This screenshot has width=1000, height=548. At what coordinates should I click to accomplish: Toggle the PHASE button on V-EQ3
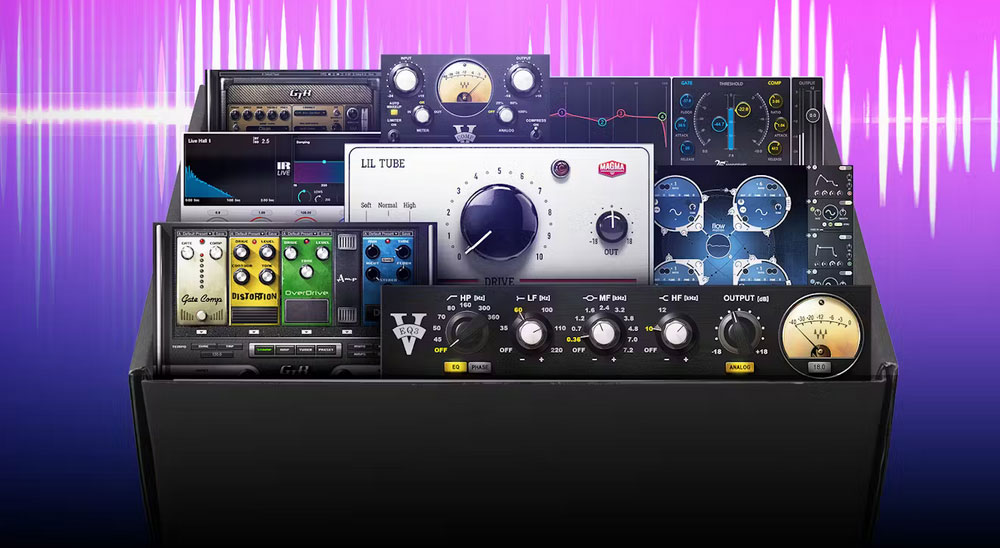click(x=480, y=367)
